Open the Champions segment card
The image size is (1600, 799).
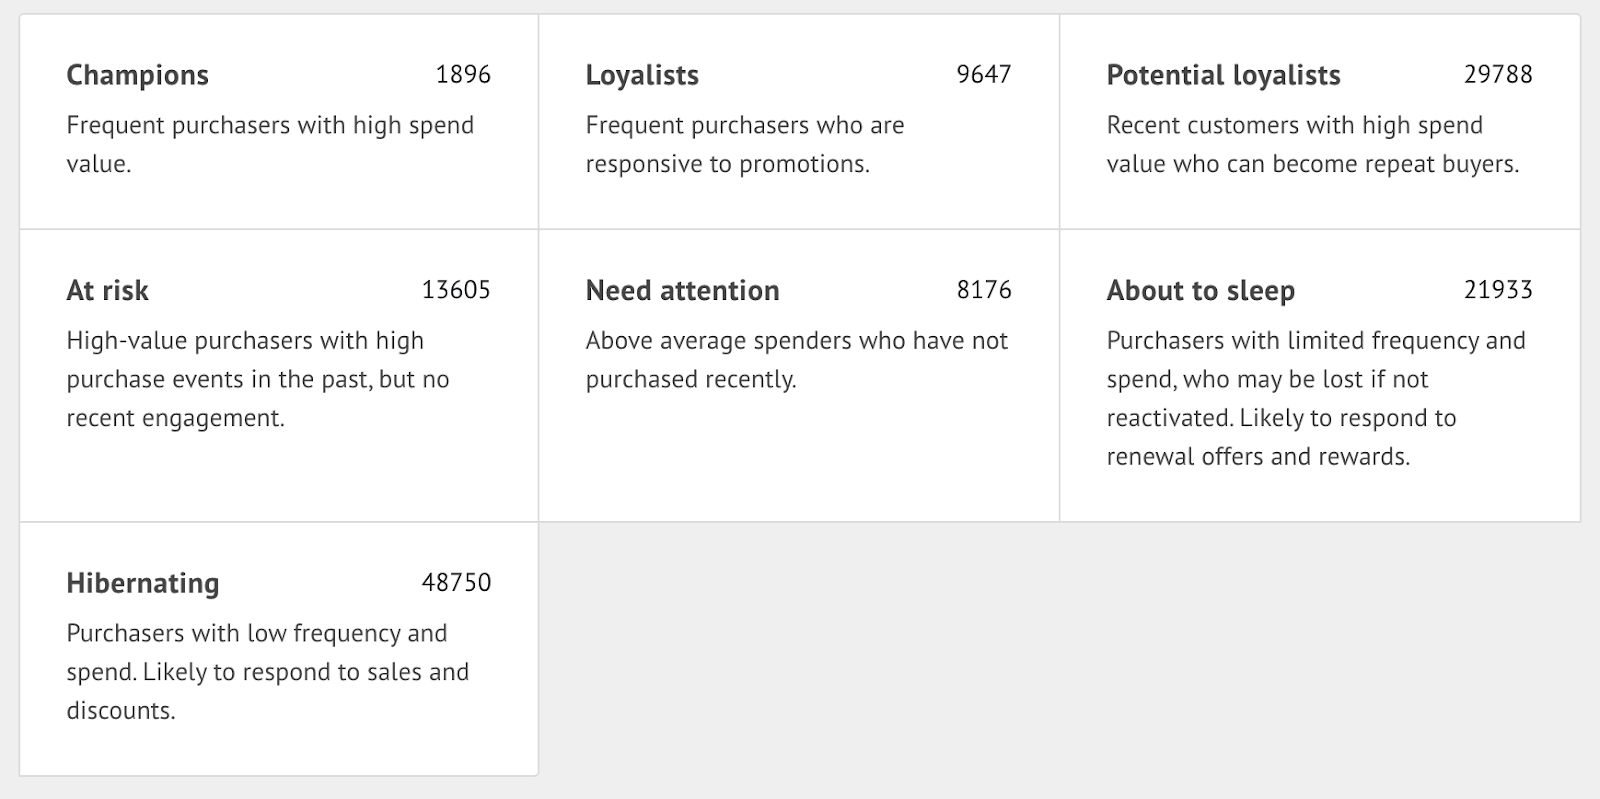137,74
